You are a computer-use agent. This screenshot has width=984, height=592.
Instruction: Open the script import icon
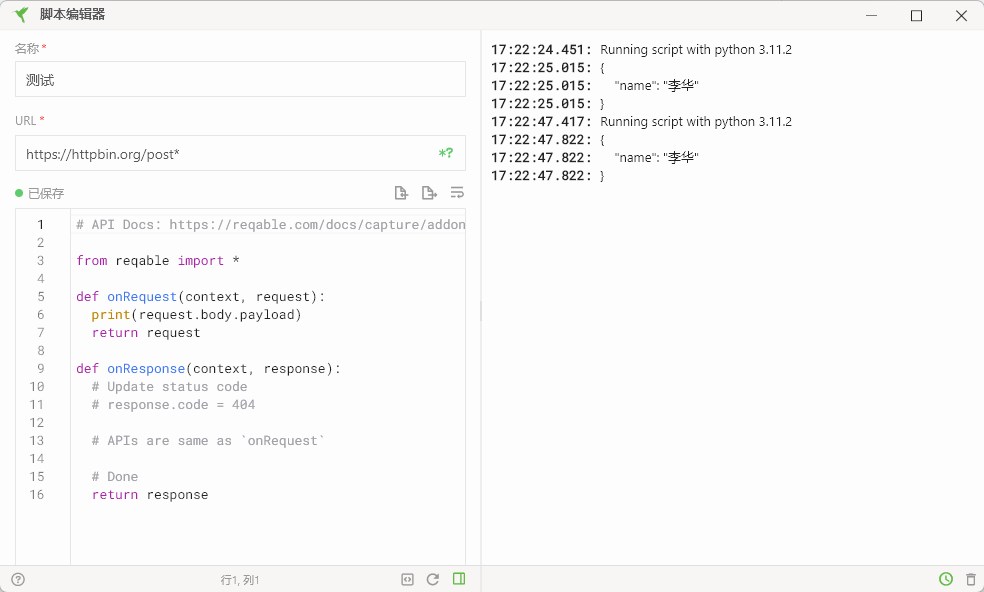click(401, 192)
